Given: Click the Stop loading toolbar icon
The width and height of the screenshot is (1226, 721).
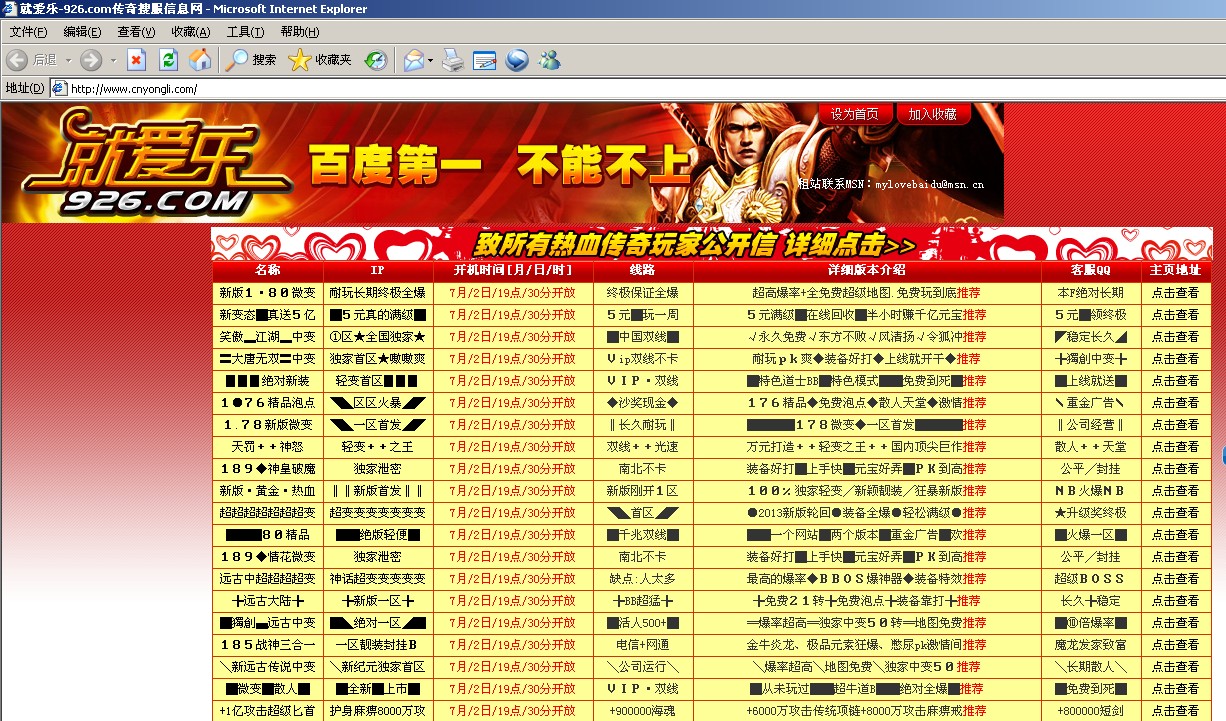Looking at the screenshot, I should click(136, 60).
